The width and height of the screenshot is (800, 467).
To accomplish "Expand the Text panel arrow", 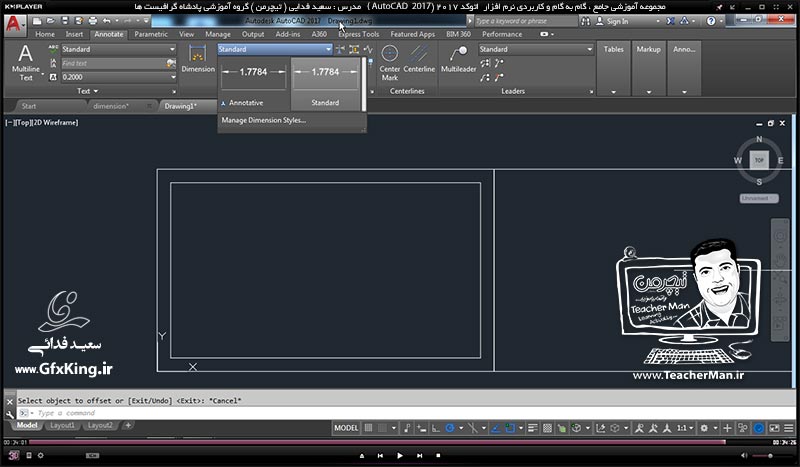I will 95,91.
